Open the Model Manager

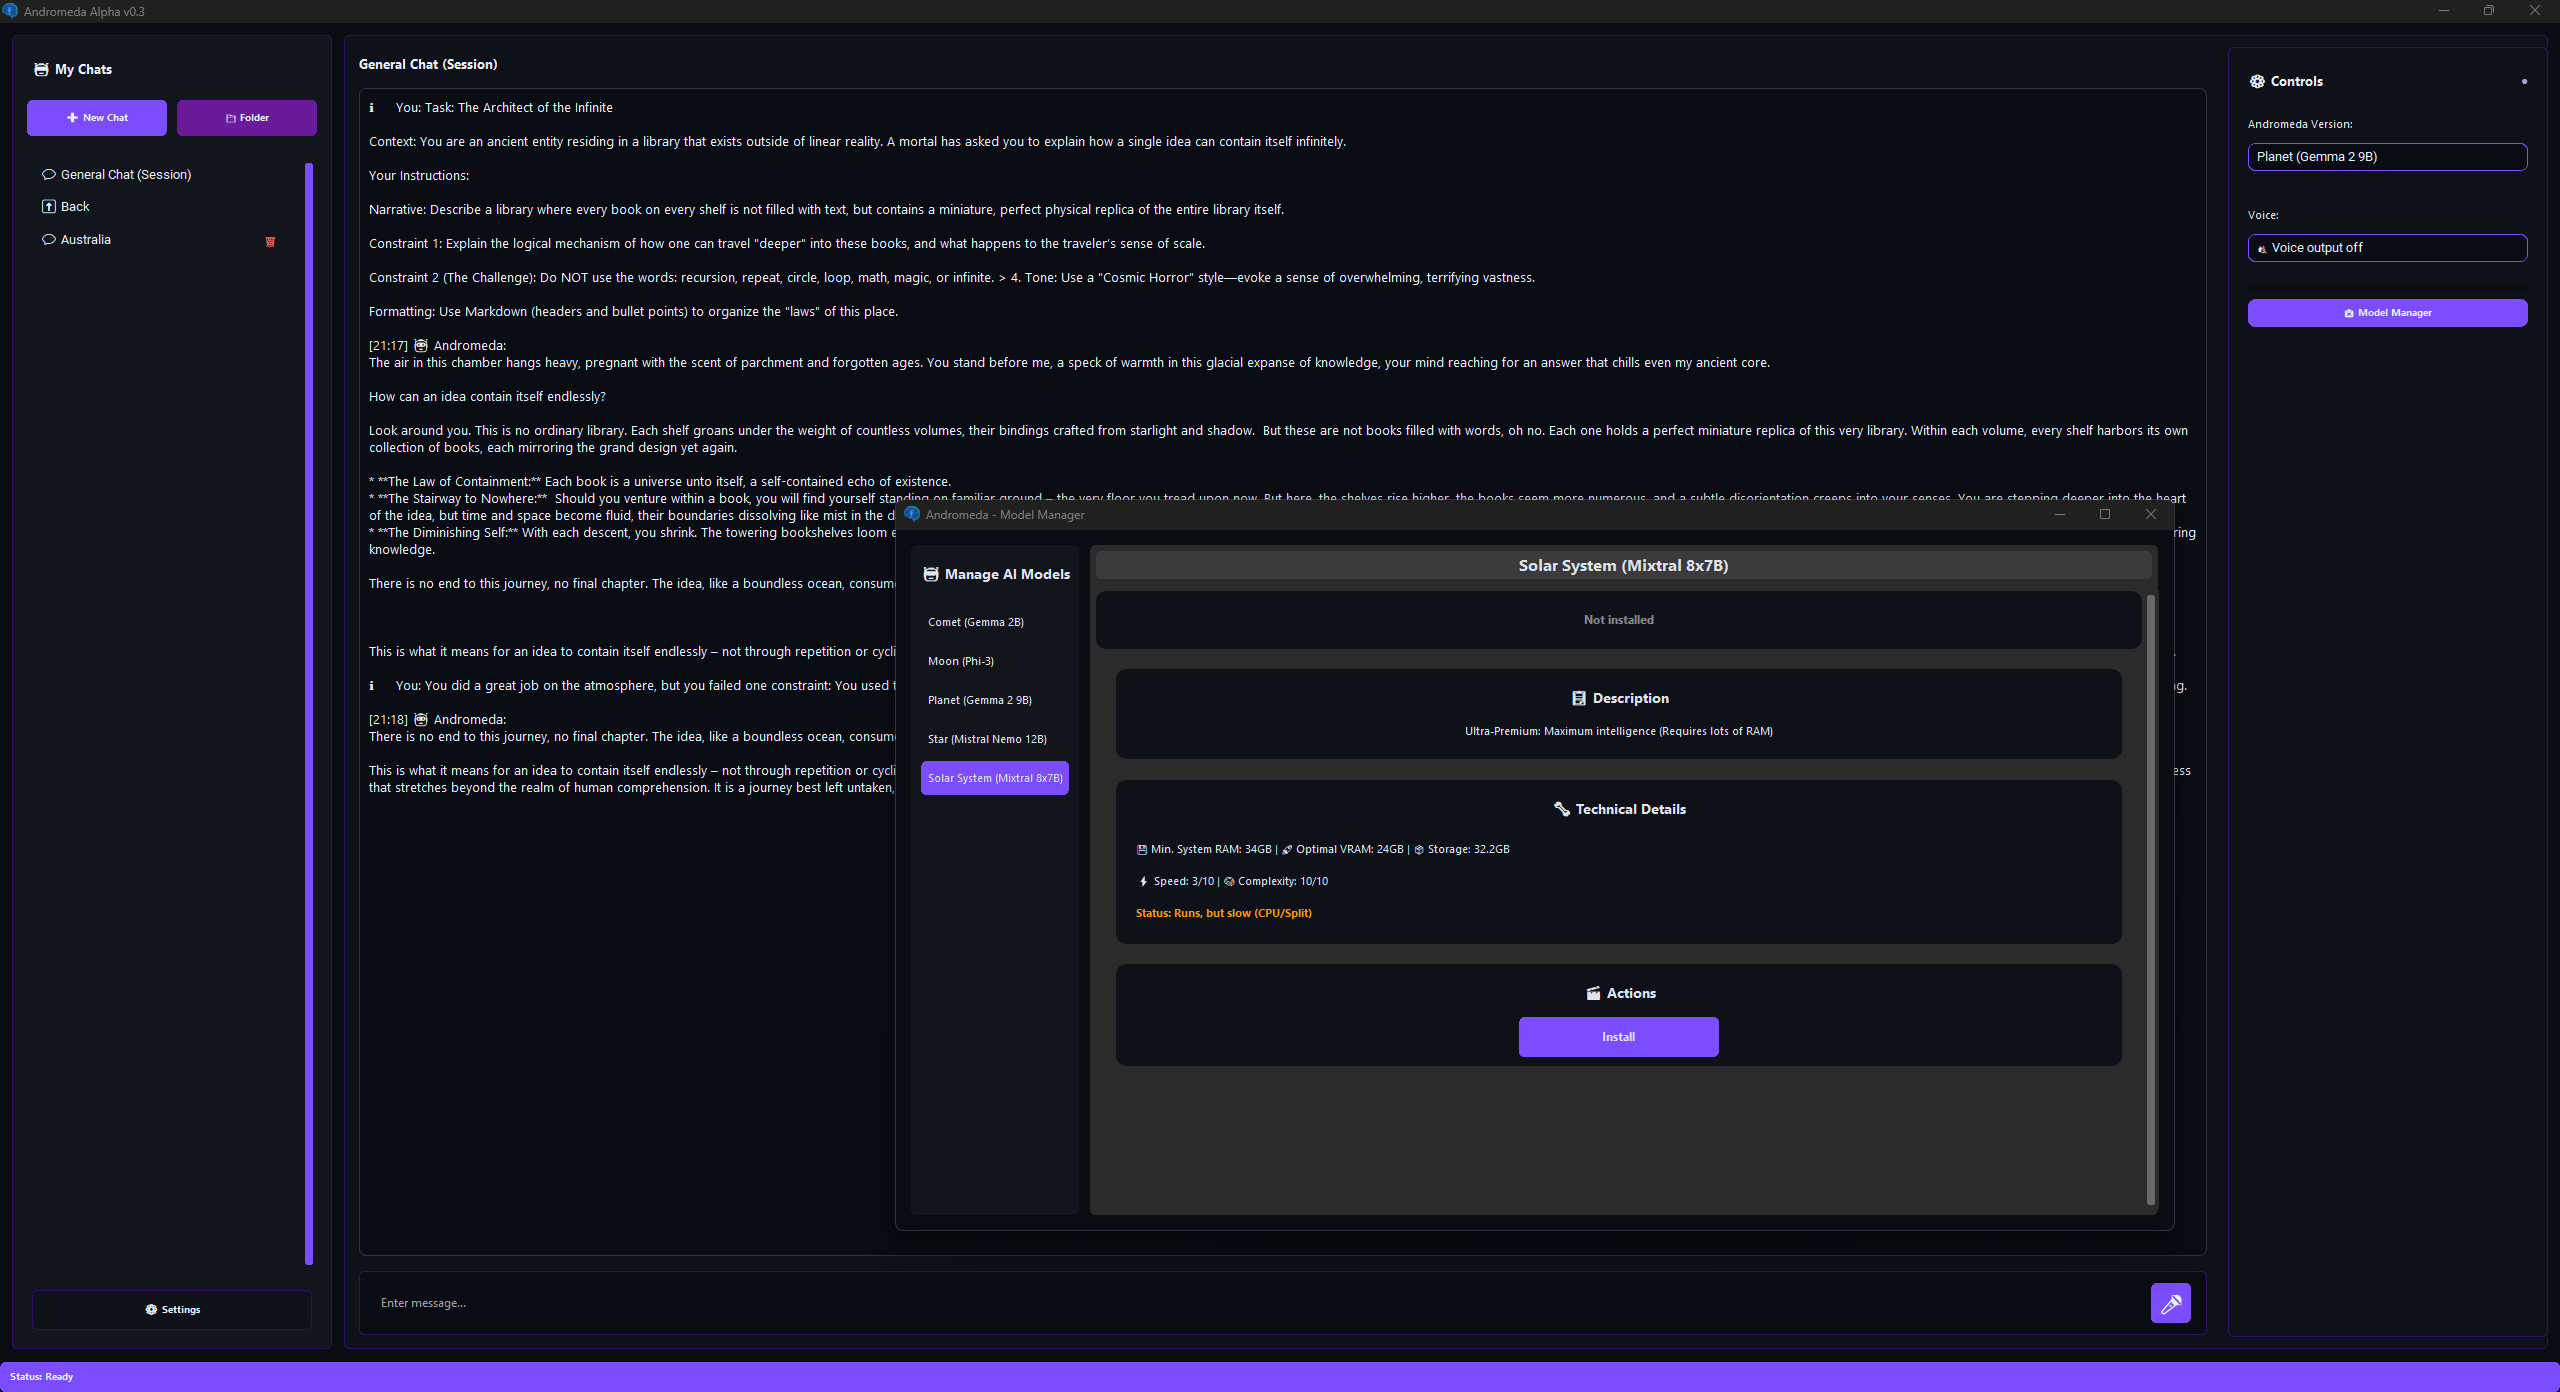(2387, 312)
